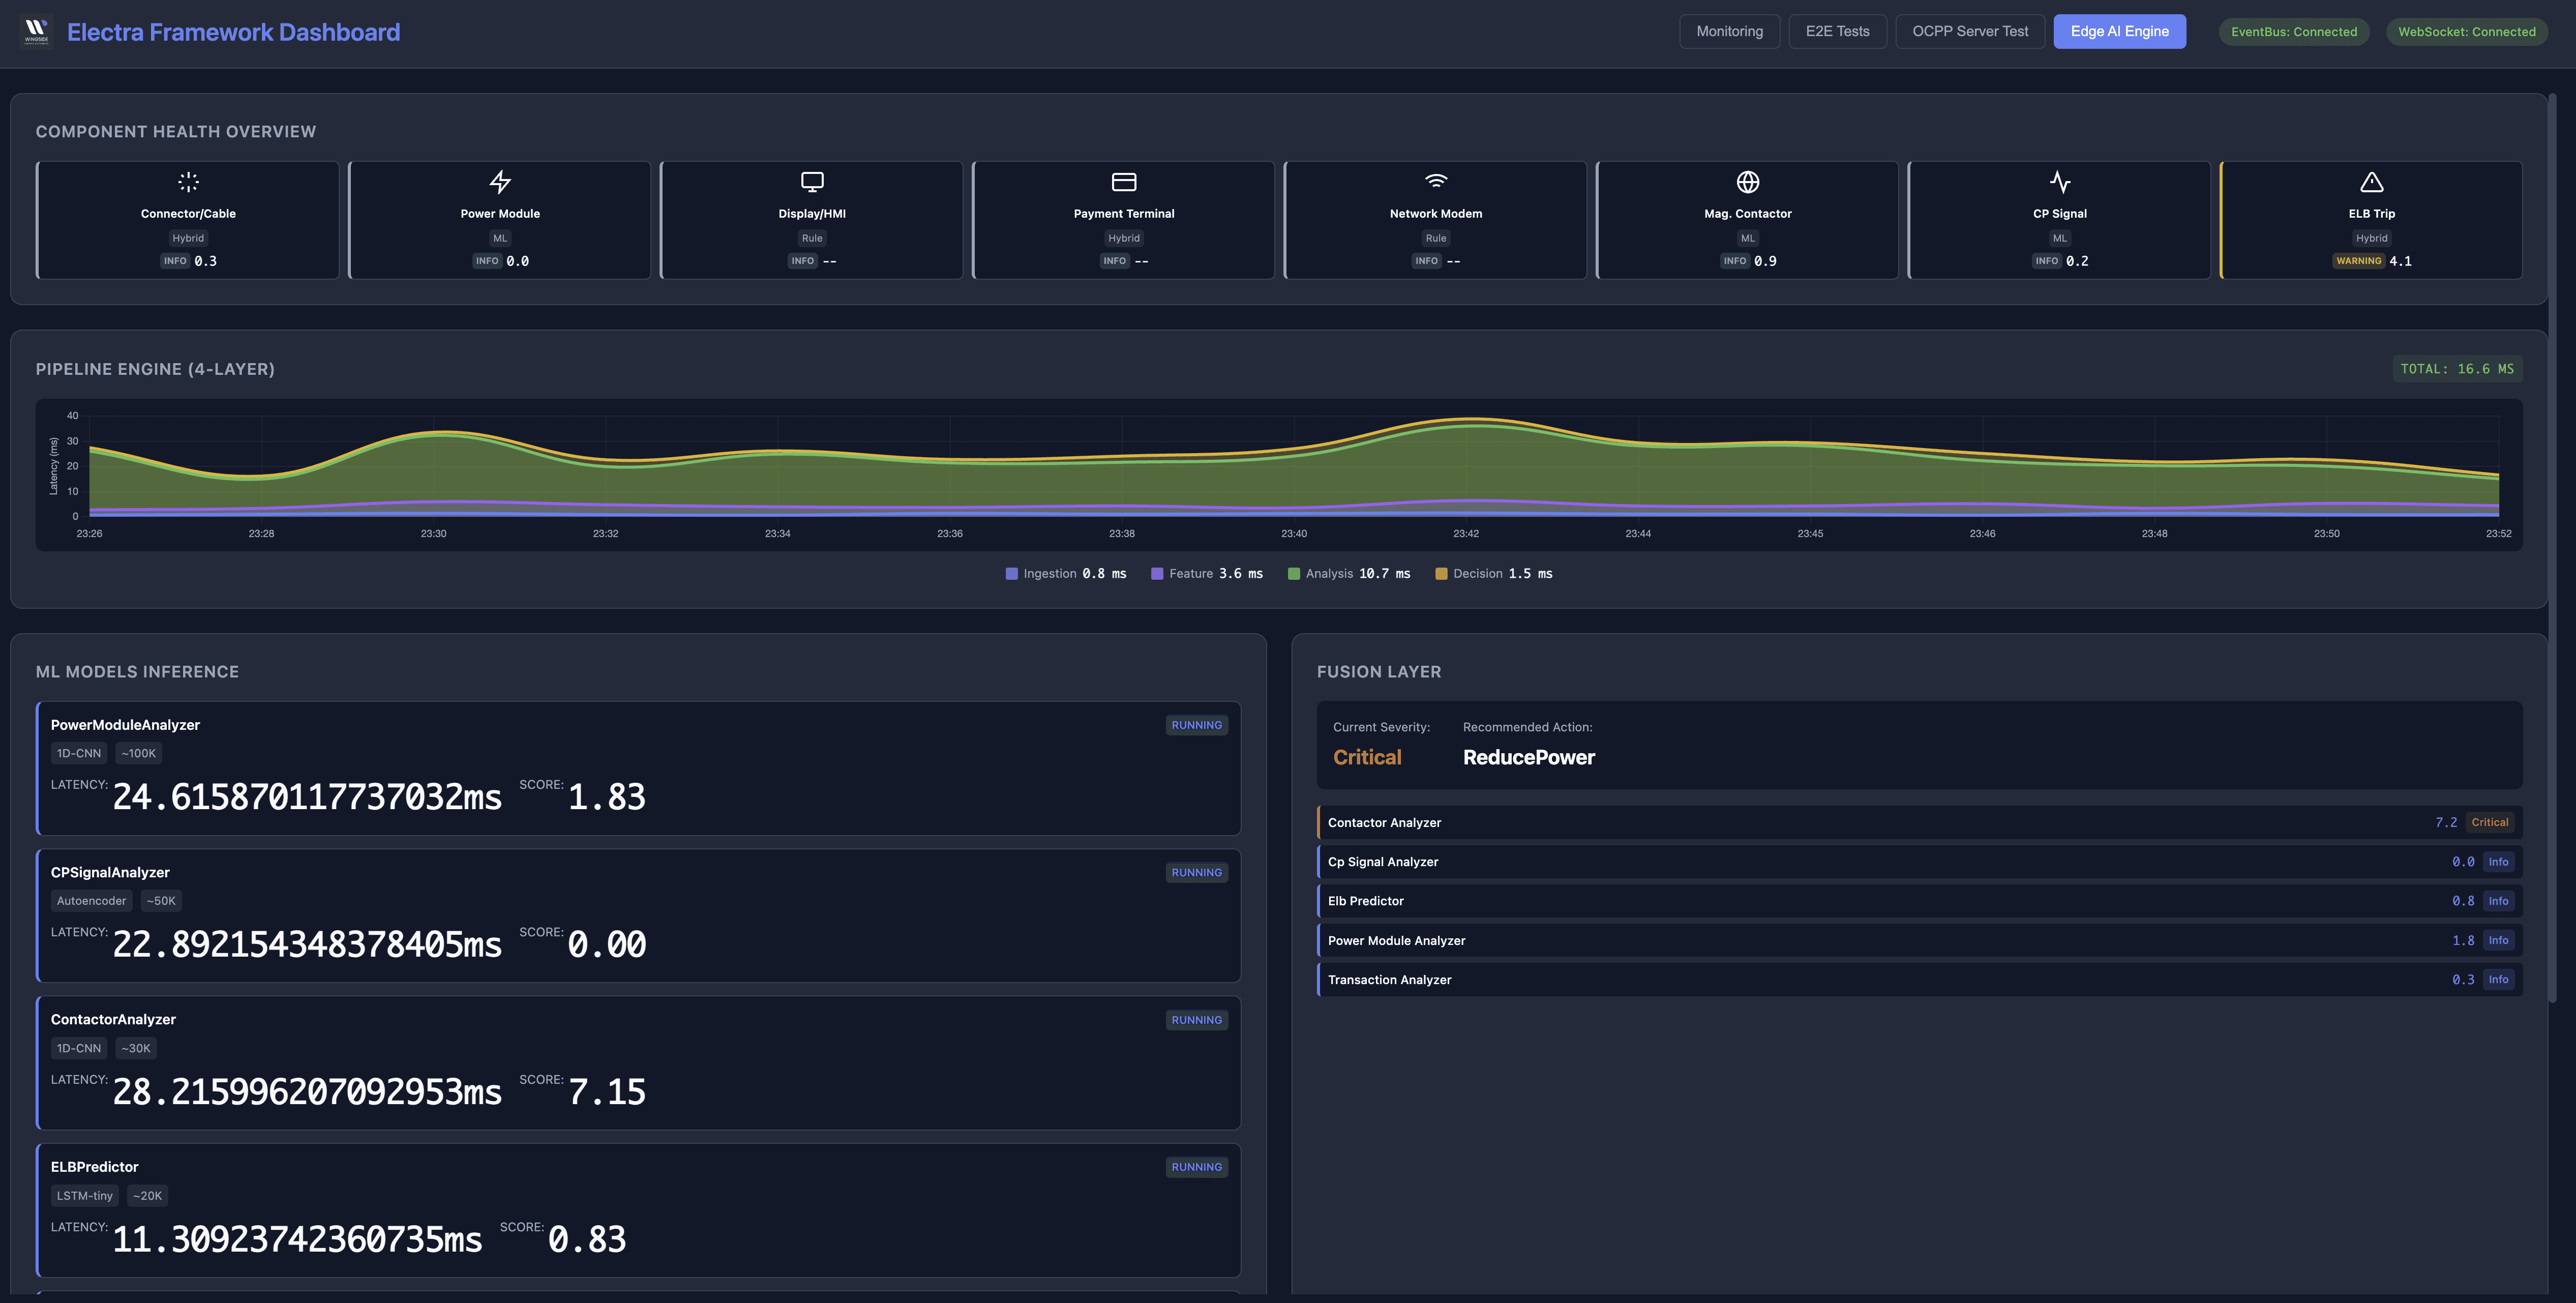
Task: Click the Decision legend color swatch
Action: click(1441, 574)
